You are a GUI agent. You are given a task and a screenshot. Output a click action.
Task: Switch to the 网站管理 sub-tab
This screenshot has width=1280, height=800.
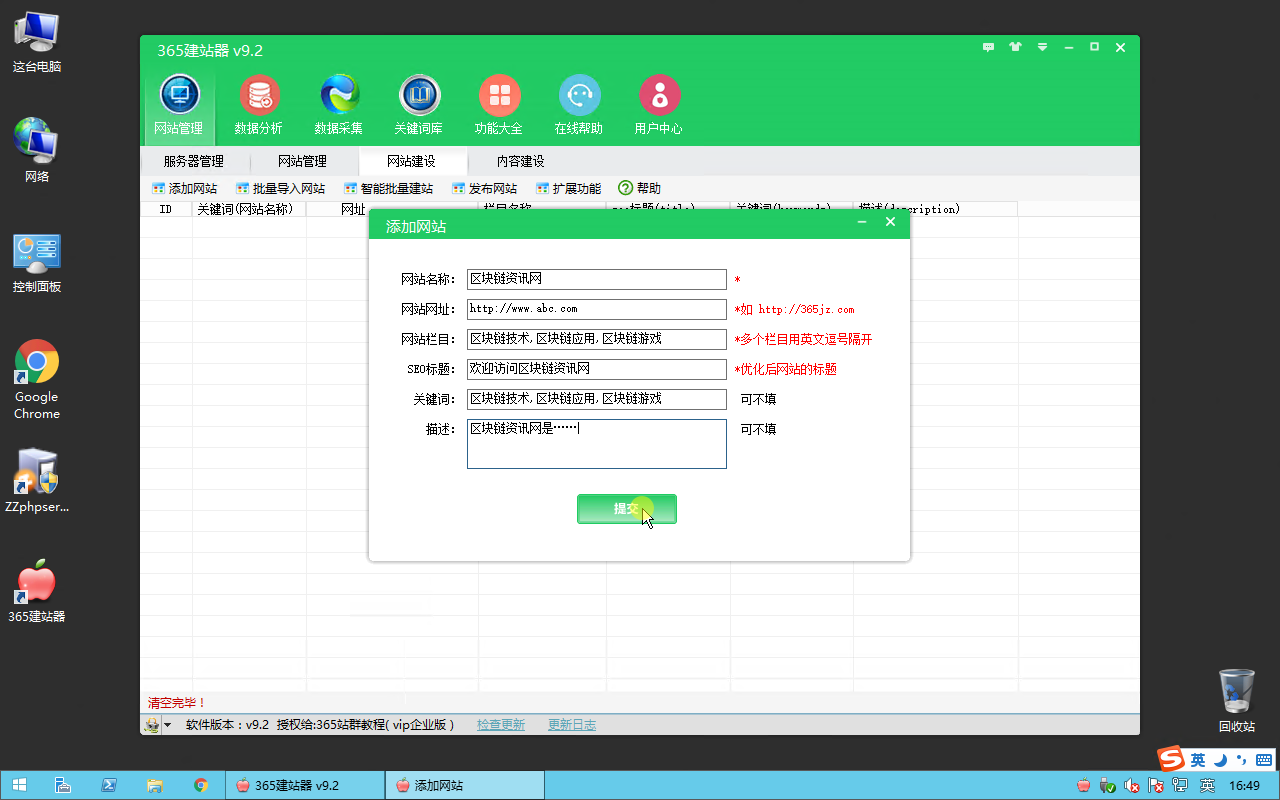302,161
